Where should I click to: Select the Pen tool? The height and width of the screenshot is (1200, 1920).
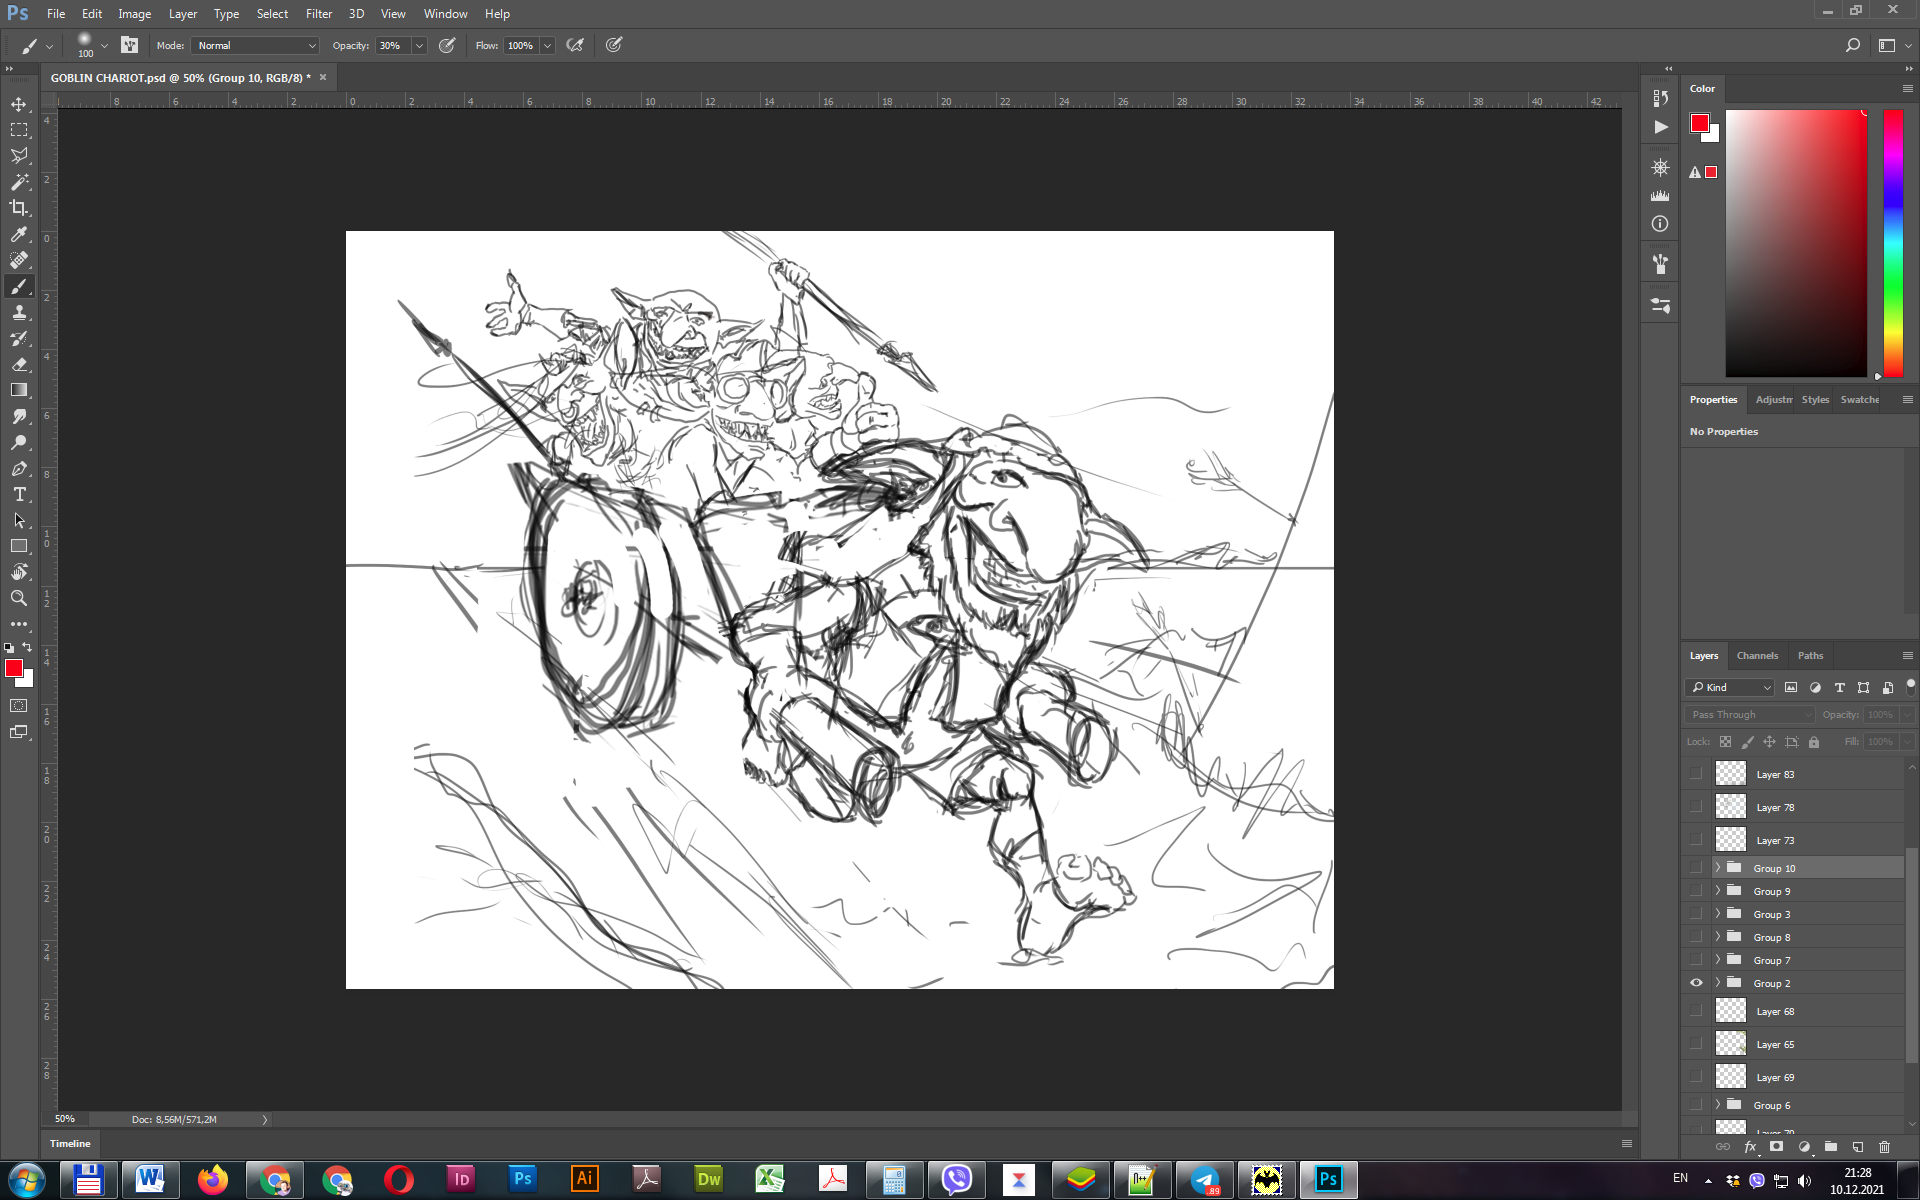coord(19,468)
